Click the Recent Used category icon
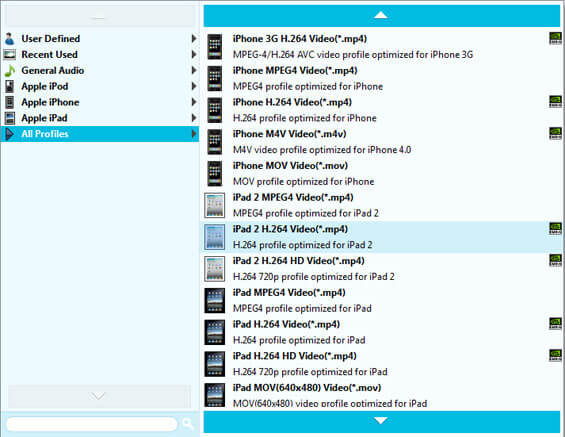The image size is (565, 437). [x=9, y=54]
